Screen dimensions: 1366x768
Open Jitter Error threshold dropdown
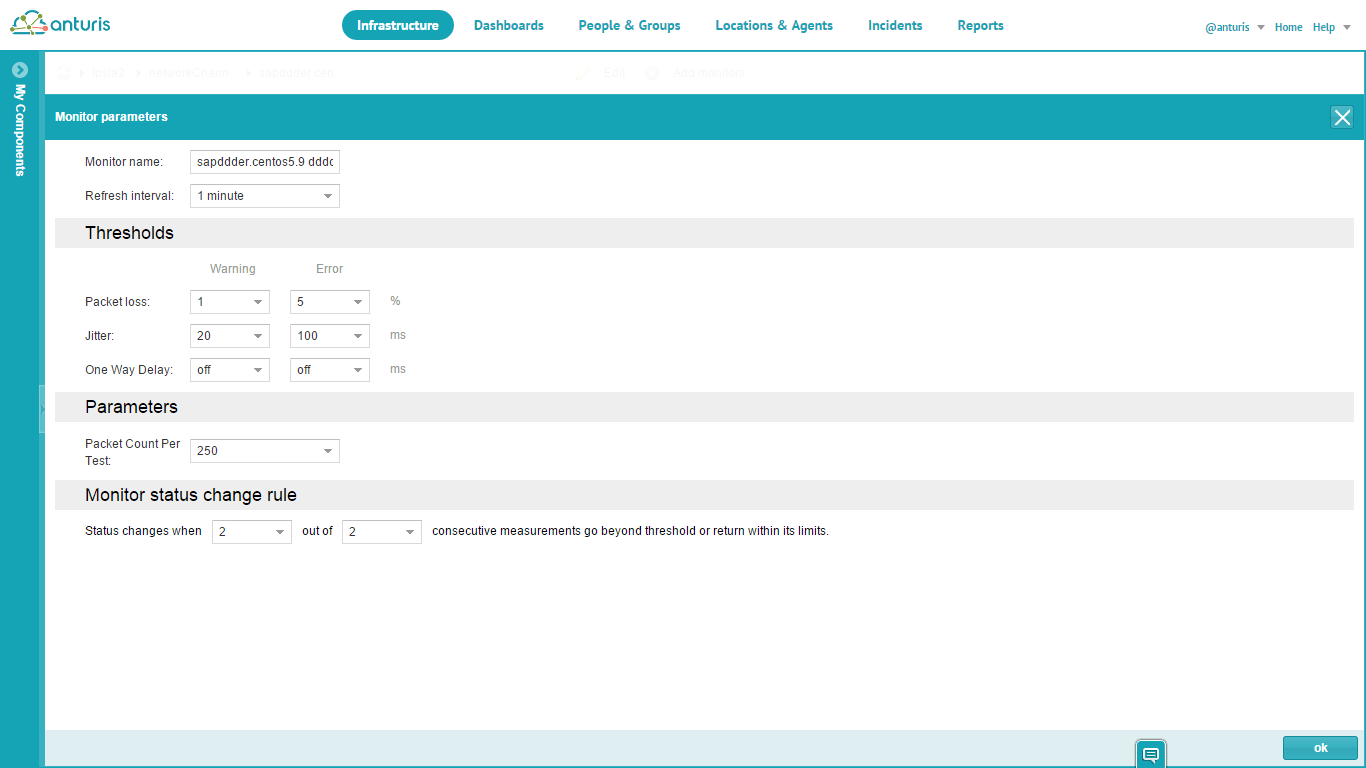click(x=330, y=336)
